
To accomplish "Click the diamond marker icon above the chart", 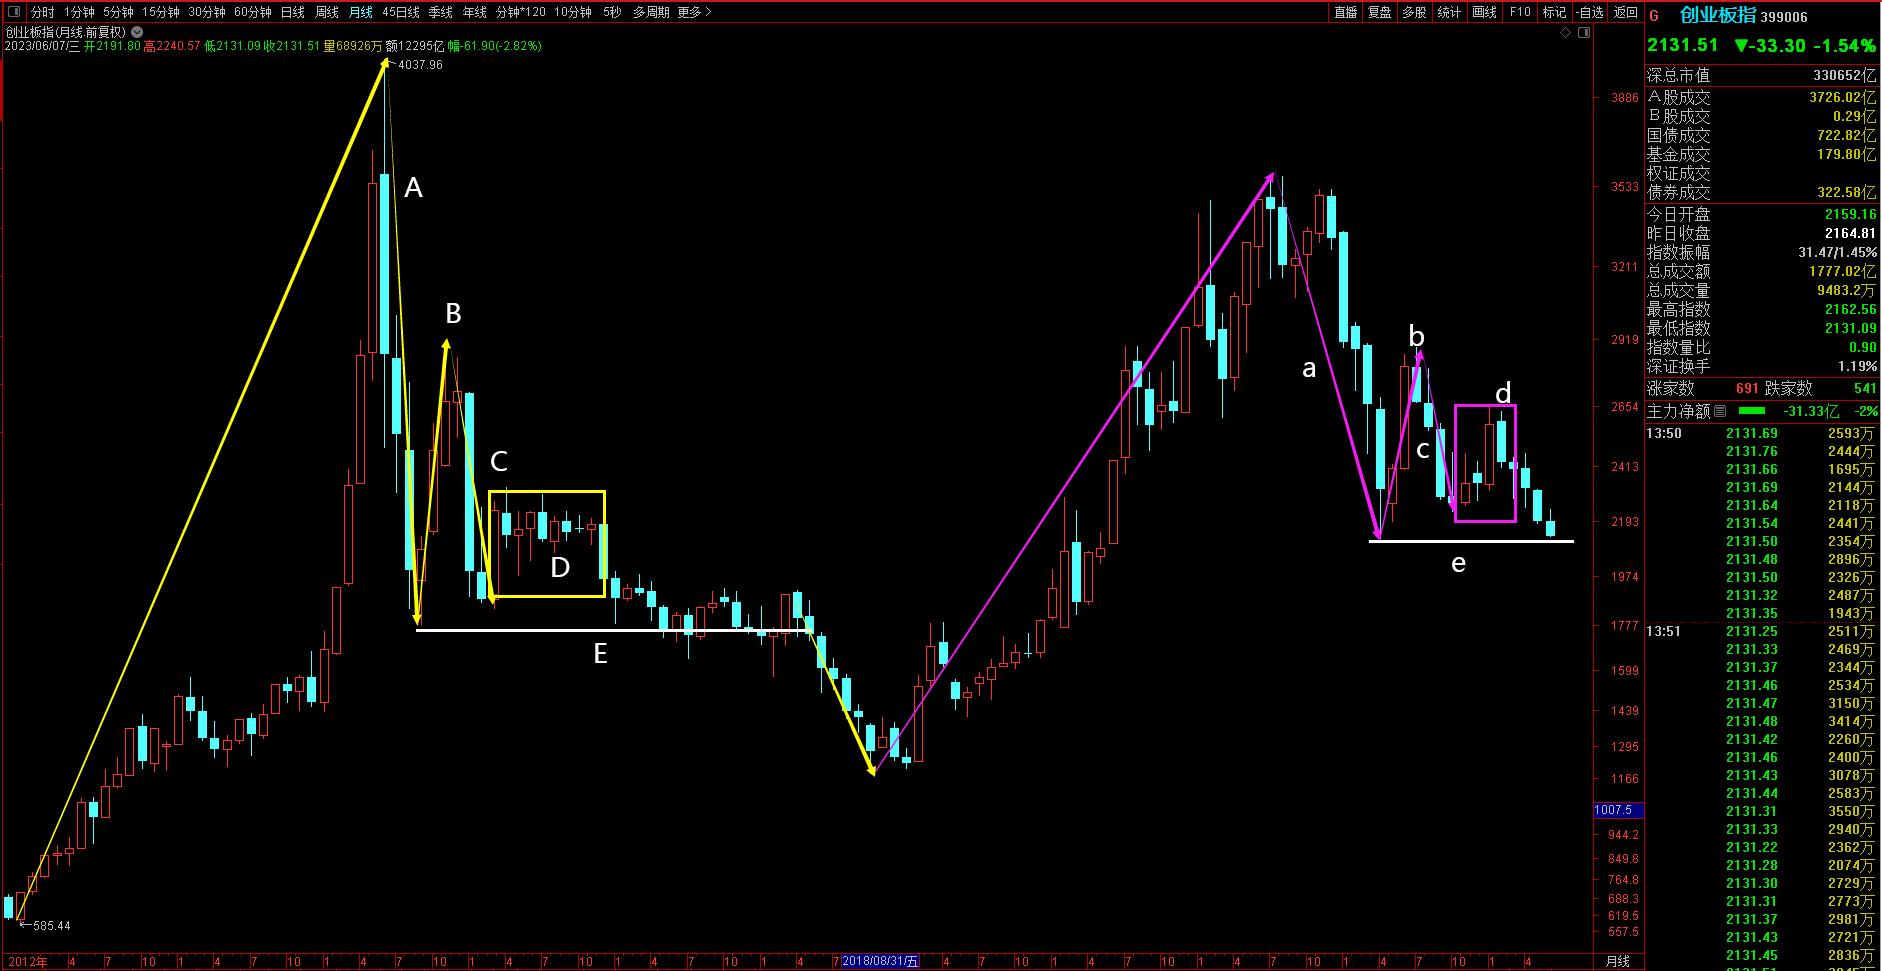I will click(1566, 33).
